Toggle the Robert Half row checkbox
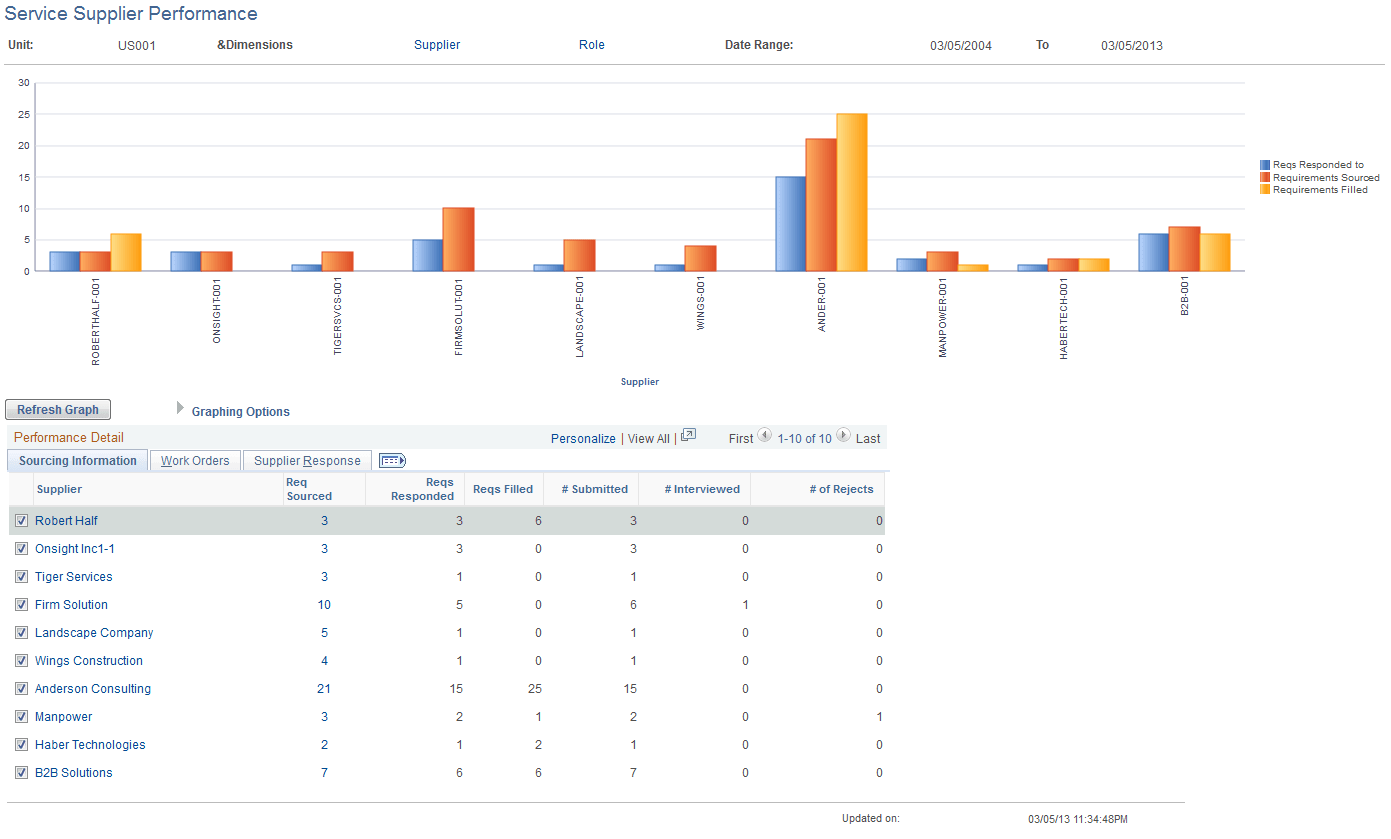This screenshot has height=839, width=1391. point(21,520)
